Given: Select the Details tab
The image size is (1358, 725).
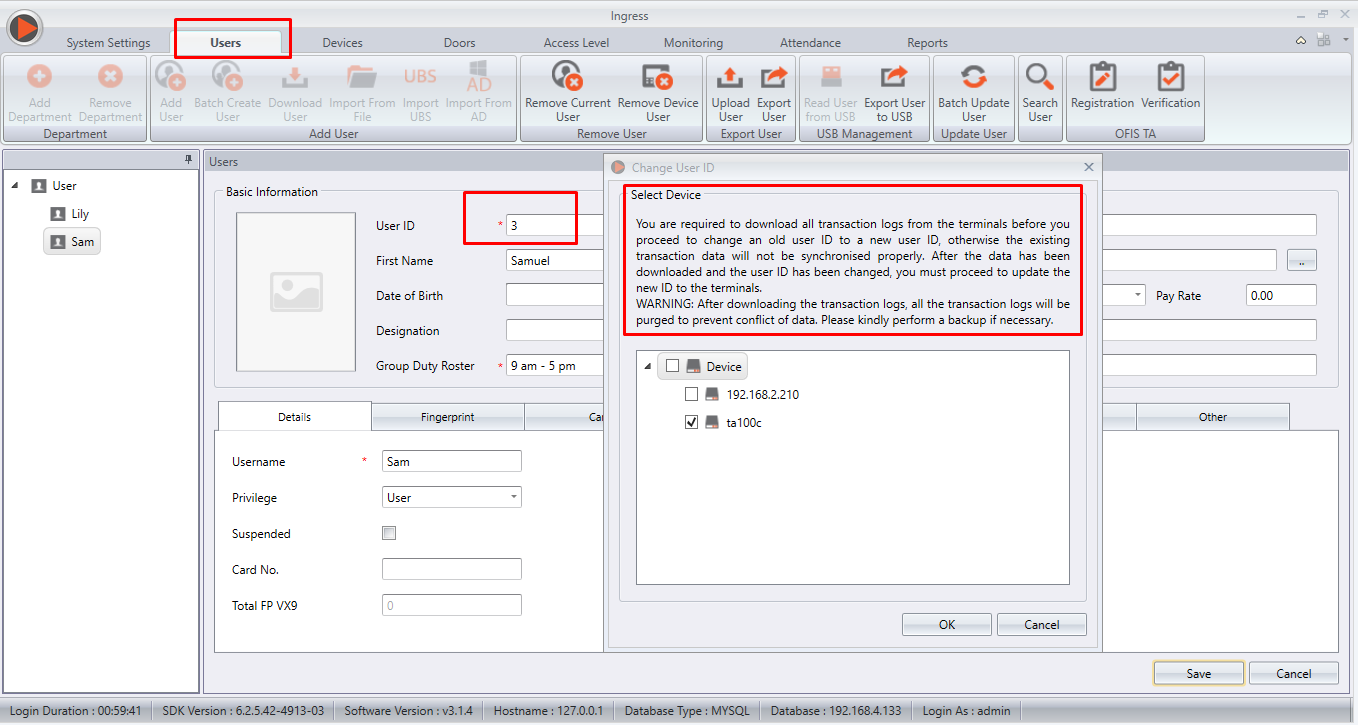Looking at the screenshot, I should (295, 417).
